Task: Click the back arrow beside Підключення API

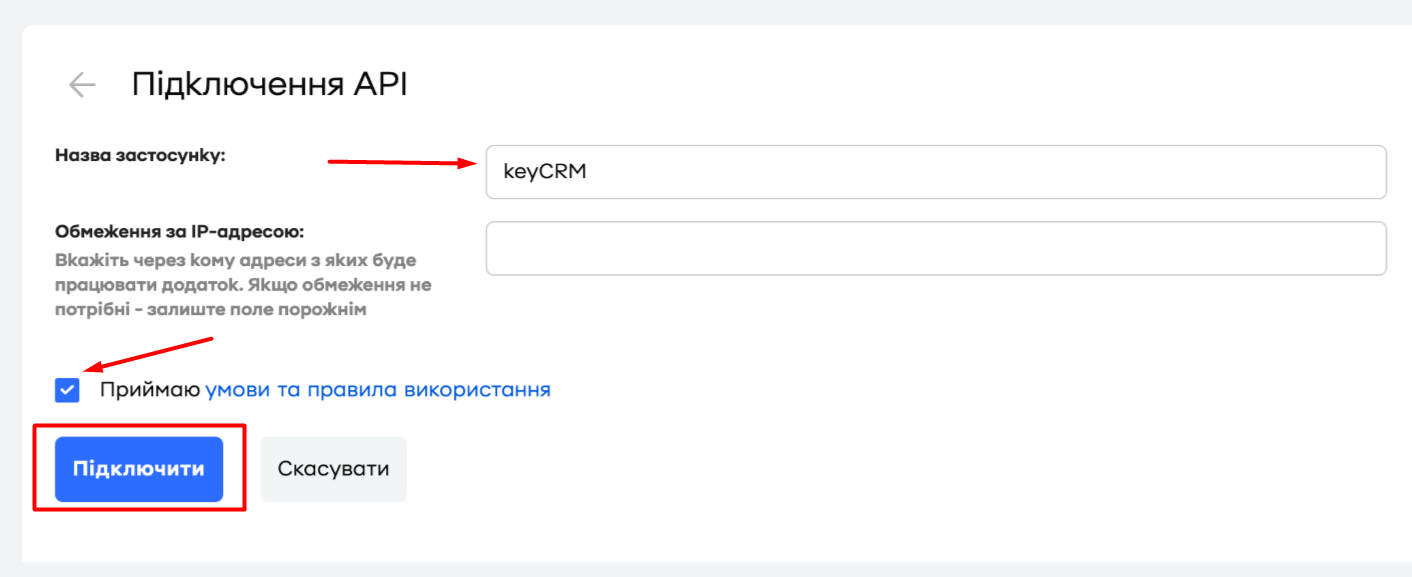Action: click(82, 85)
